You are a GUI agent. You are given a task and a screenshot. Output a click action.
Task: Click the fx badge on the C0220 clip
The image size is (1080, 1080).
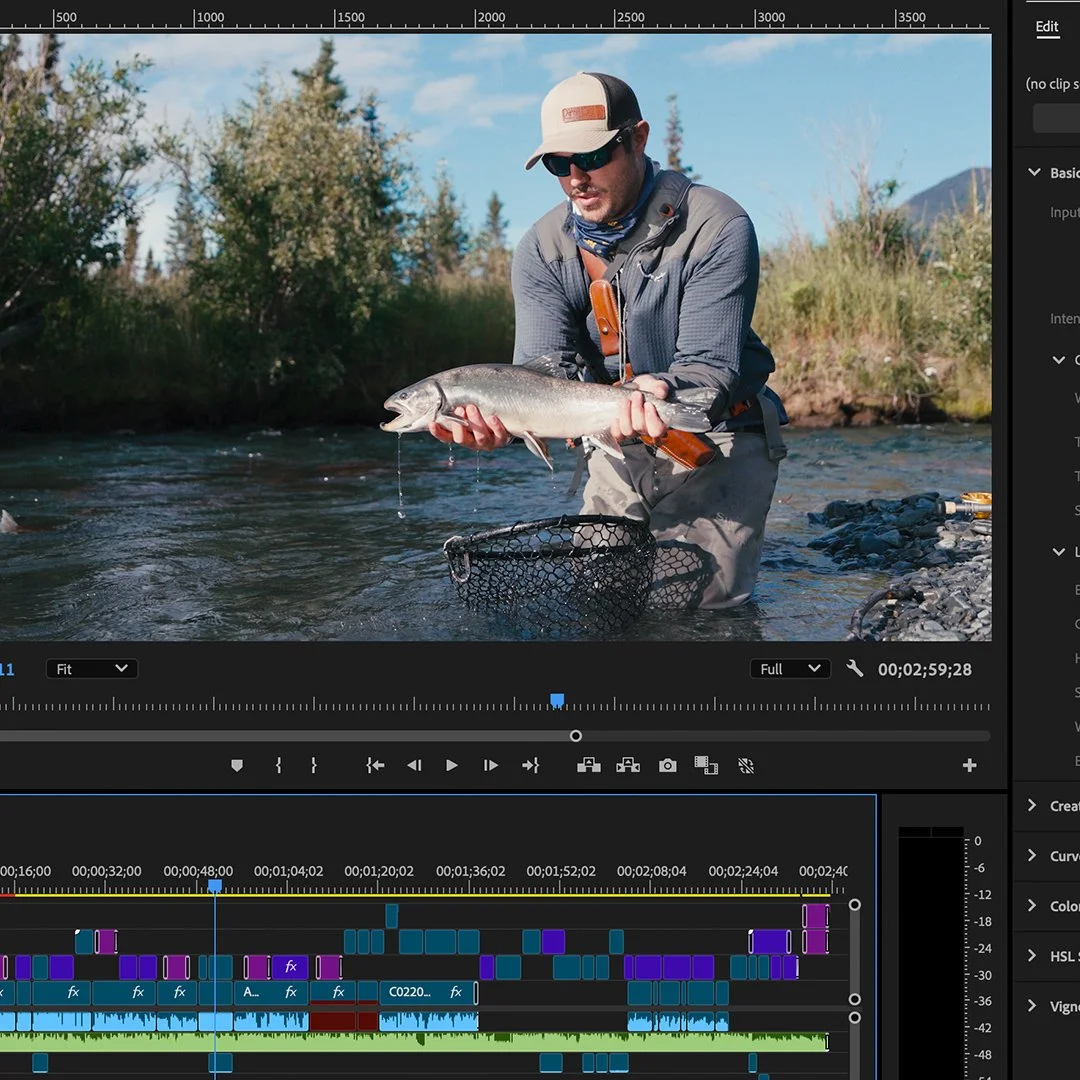[x=456, y=992]
